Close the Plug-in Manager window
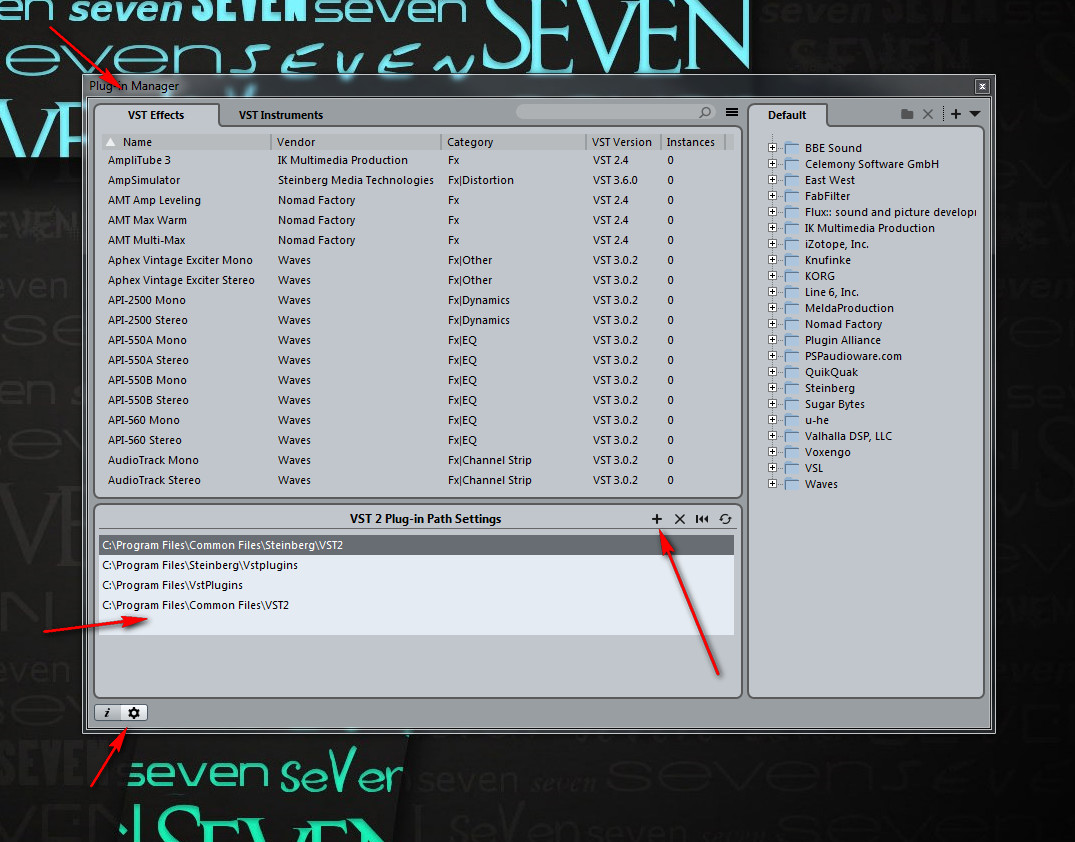 [982, 86]
